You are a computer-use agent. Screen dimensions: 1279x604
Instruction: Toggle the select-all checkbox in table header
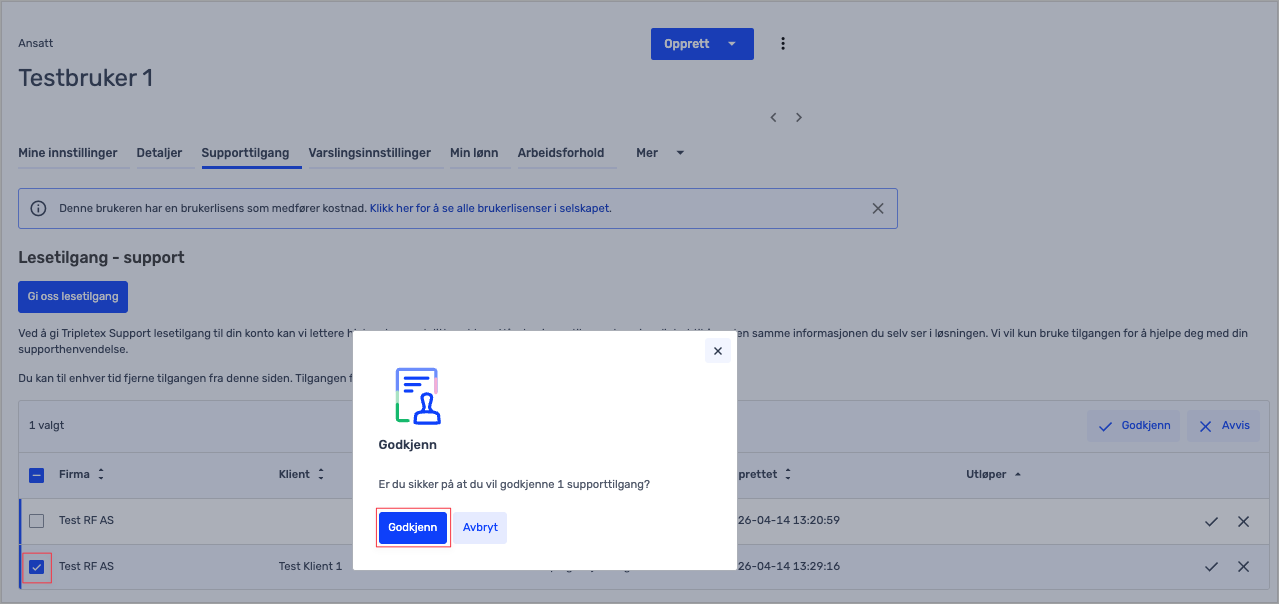click(36, 475)
